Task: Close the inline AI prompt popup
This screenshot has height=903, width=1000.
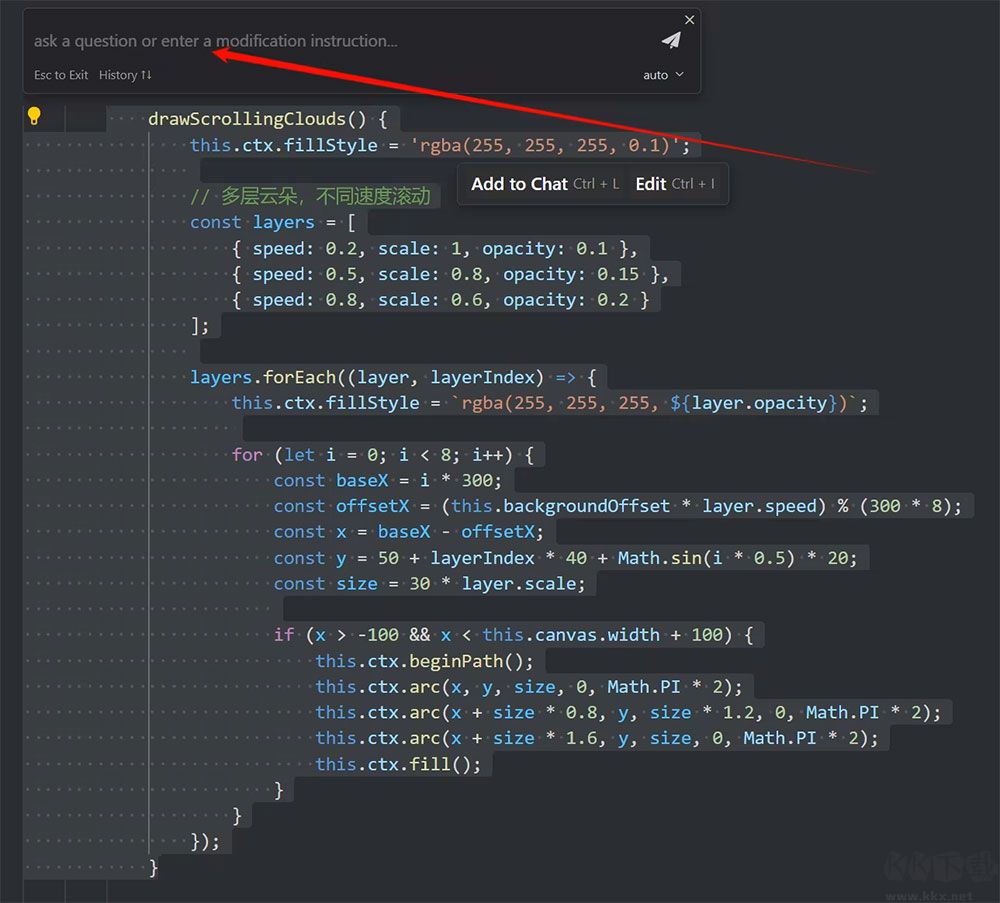Action: pyautogui.click(x=689, y=19)
